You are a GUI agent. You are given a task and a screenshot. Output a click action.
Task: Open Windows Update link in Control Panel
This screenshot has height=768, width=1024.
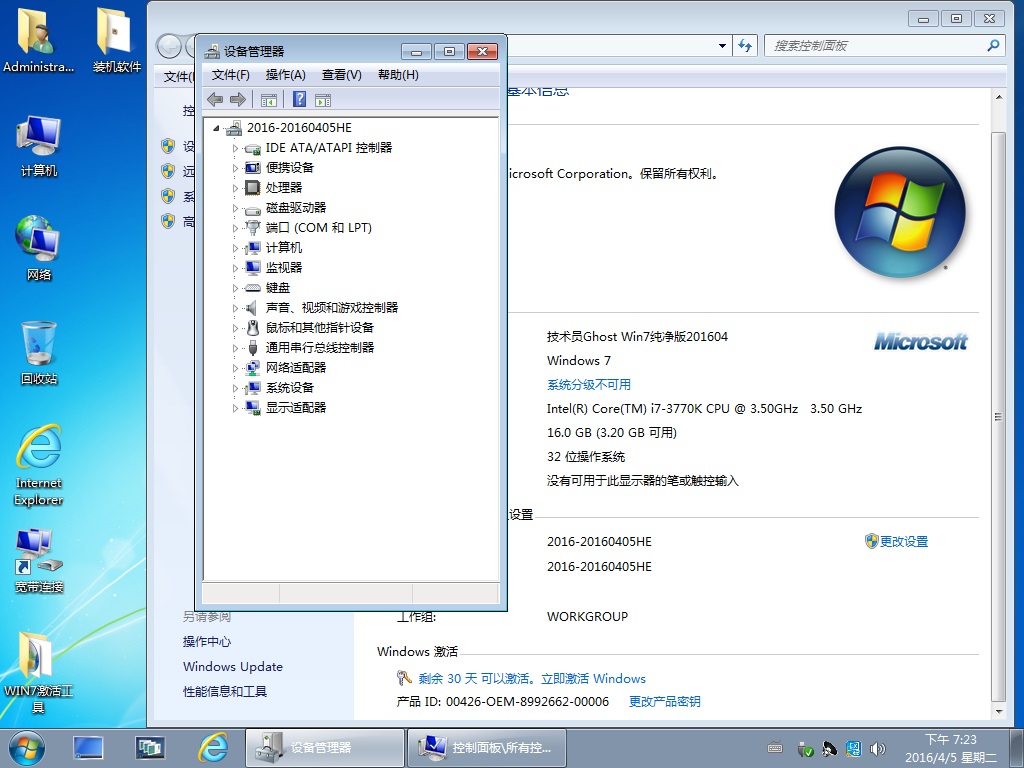(232, 667)
